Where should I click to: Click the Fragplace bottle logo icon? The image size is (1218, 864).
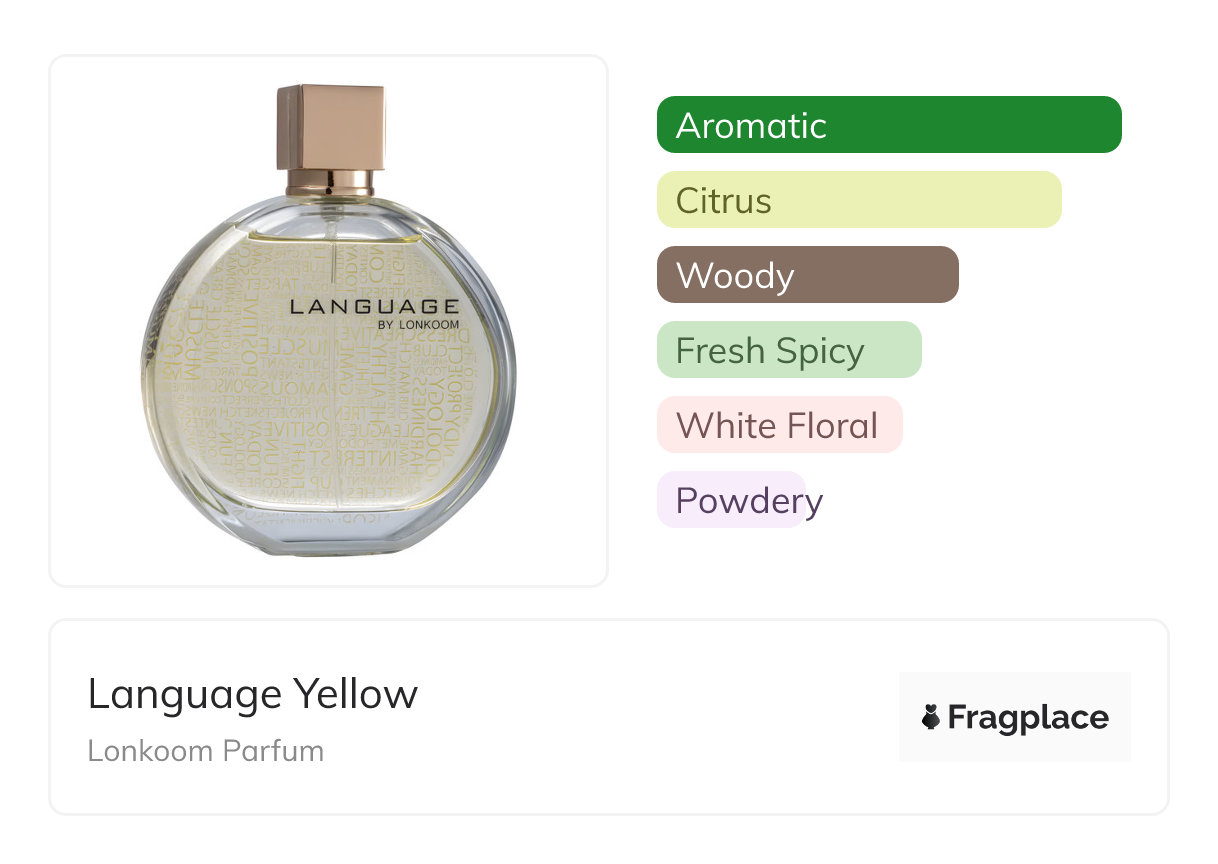point(931,717)
